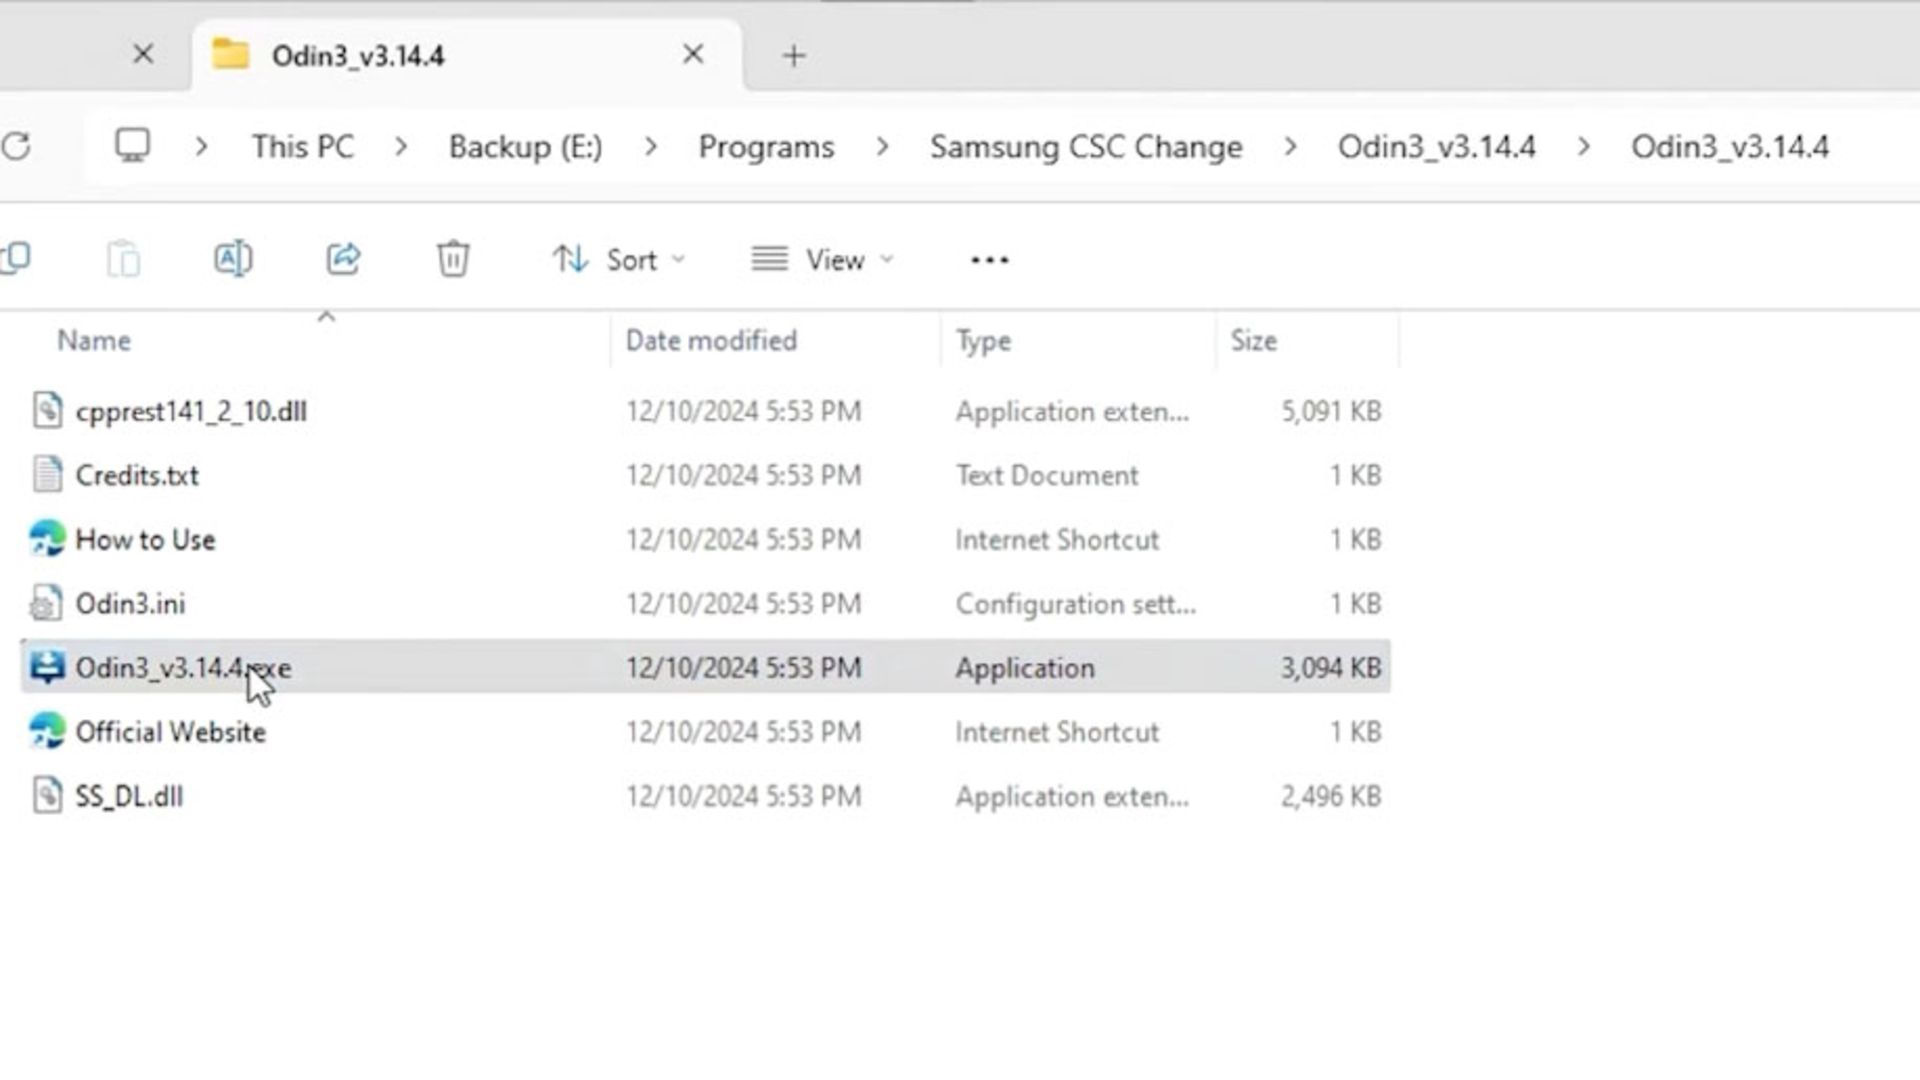
Task: Expand the chevron after Samsung CSC Change
Action: (x=1290, y=147)
